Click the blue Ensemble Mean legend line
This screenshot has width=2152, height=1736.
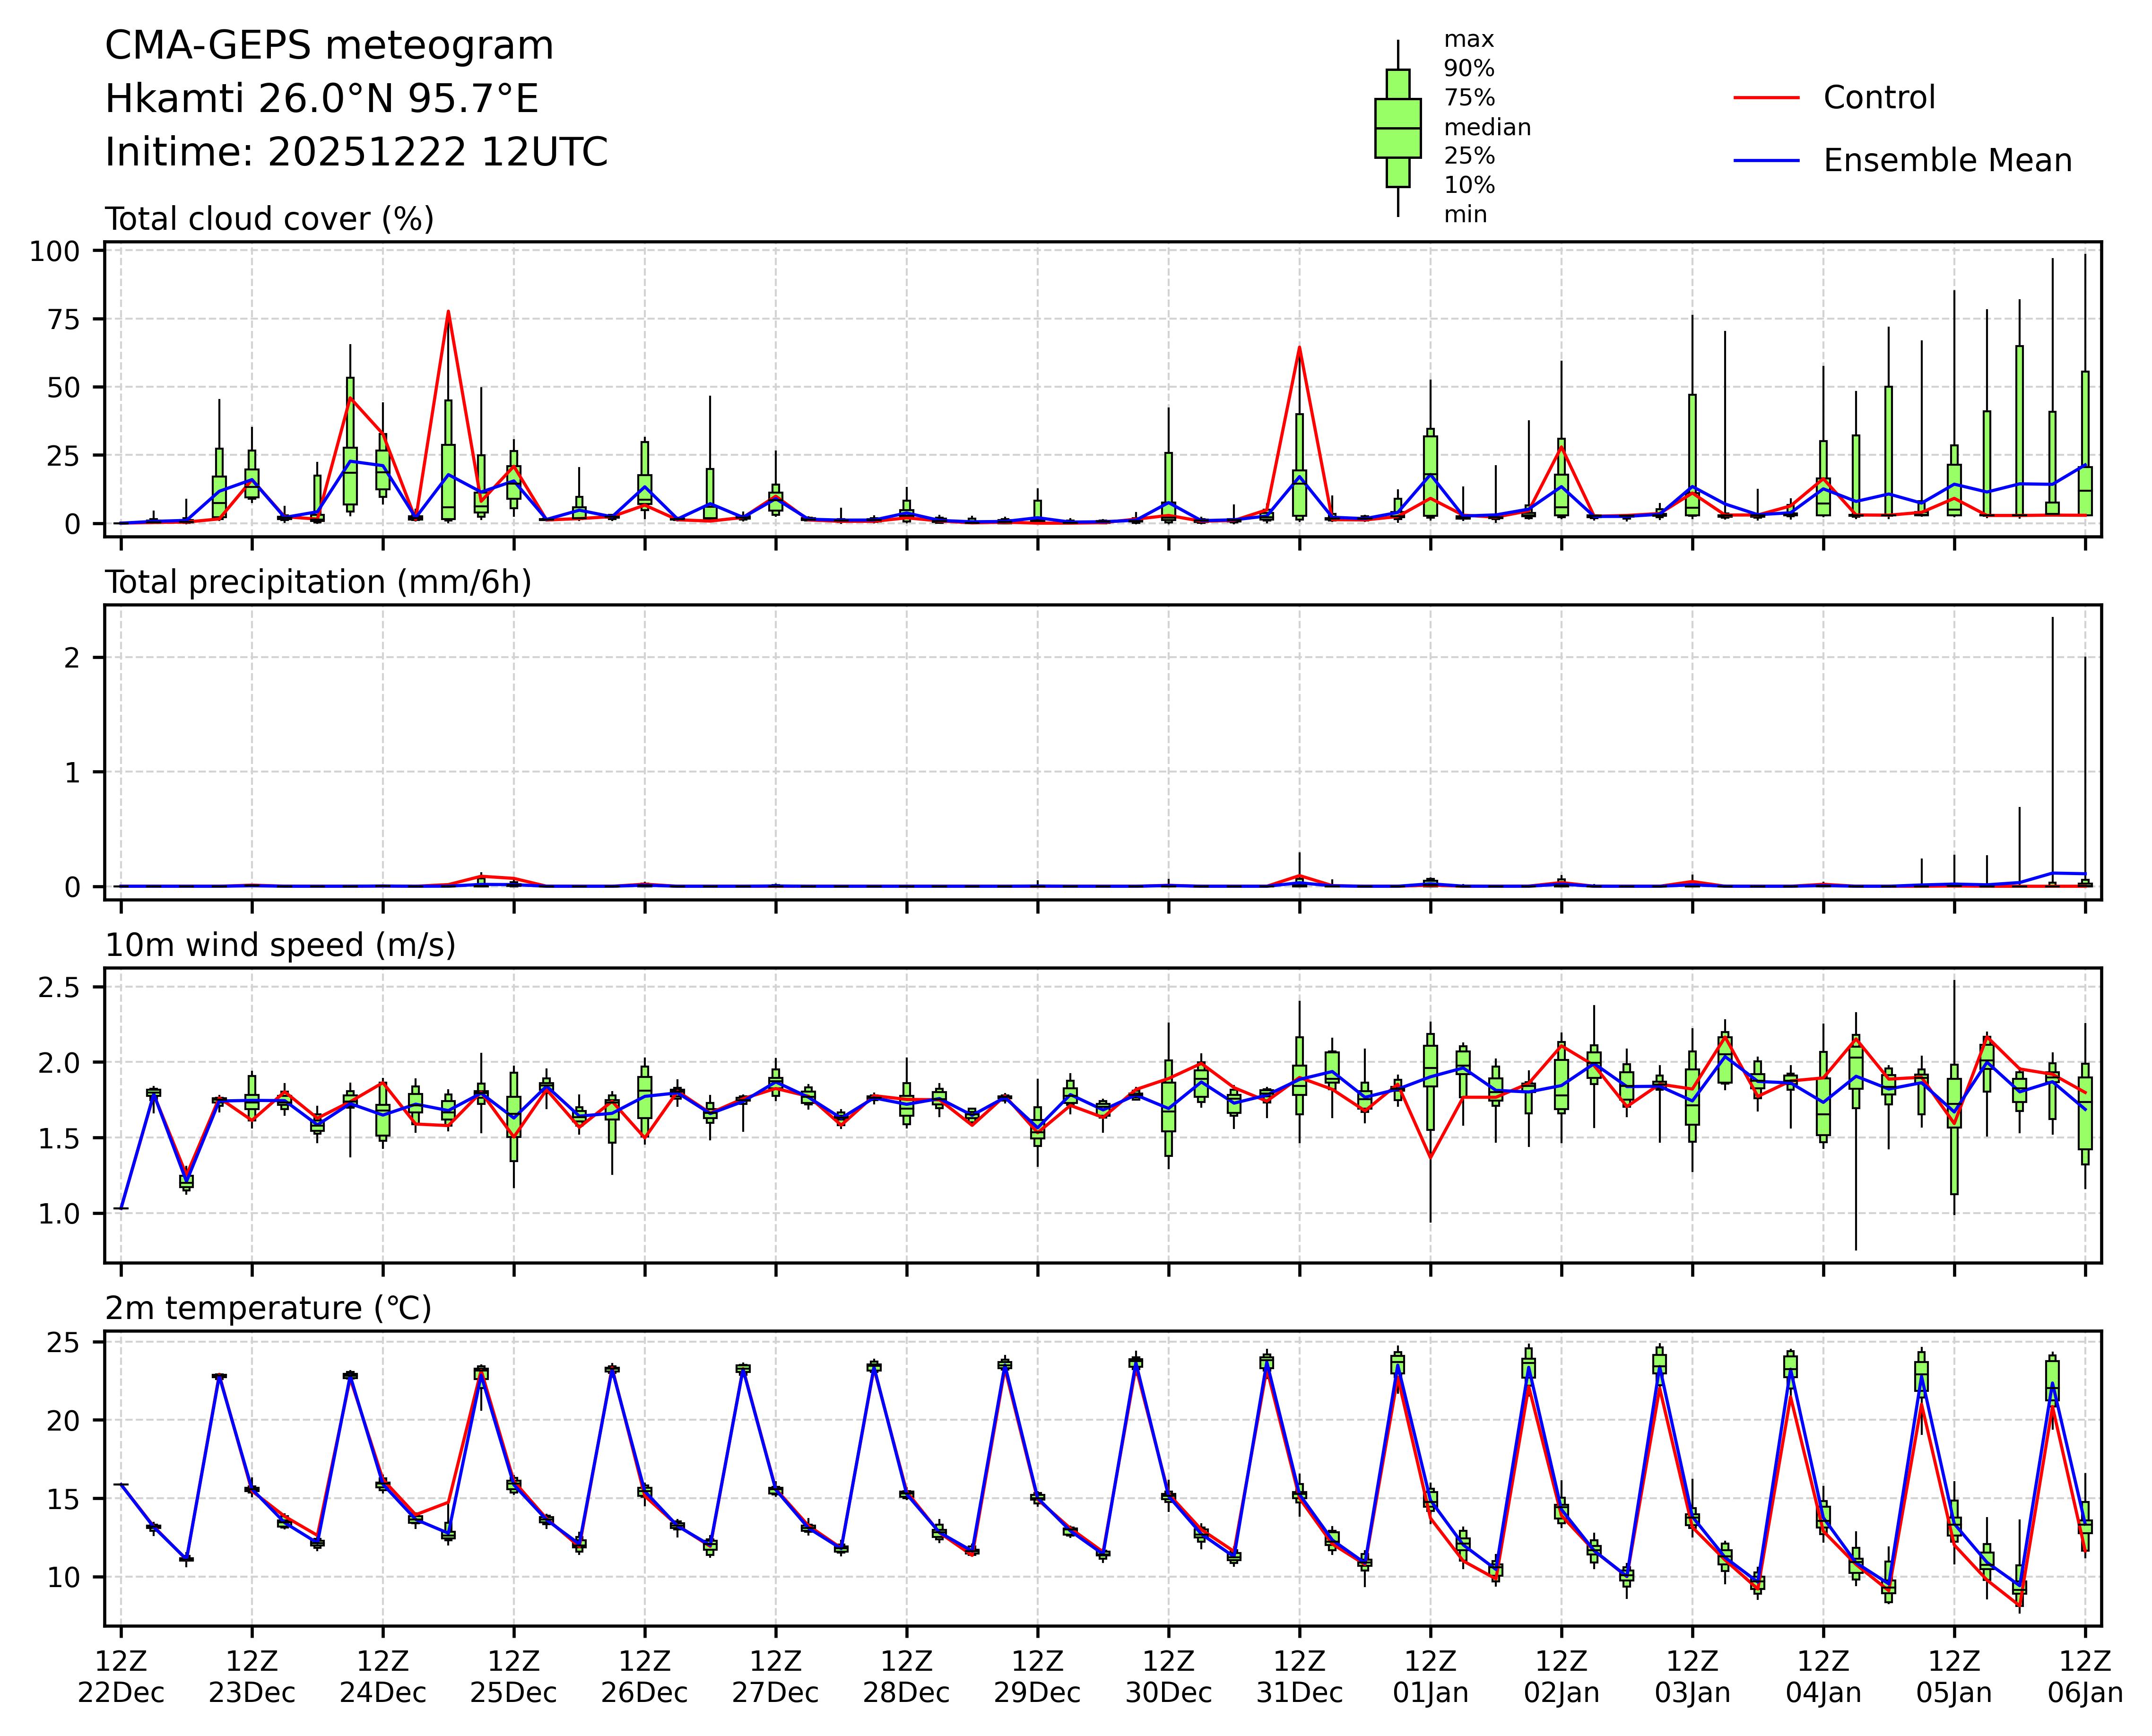point(1766,161)
